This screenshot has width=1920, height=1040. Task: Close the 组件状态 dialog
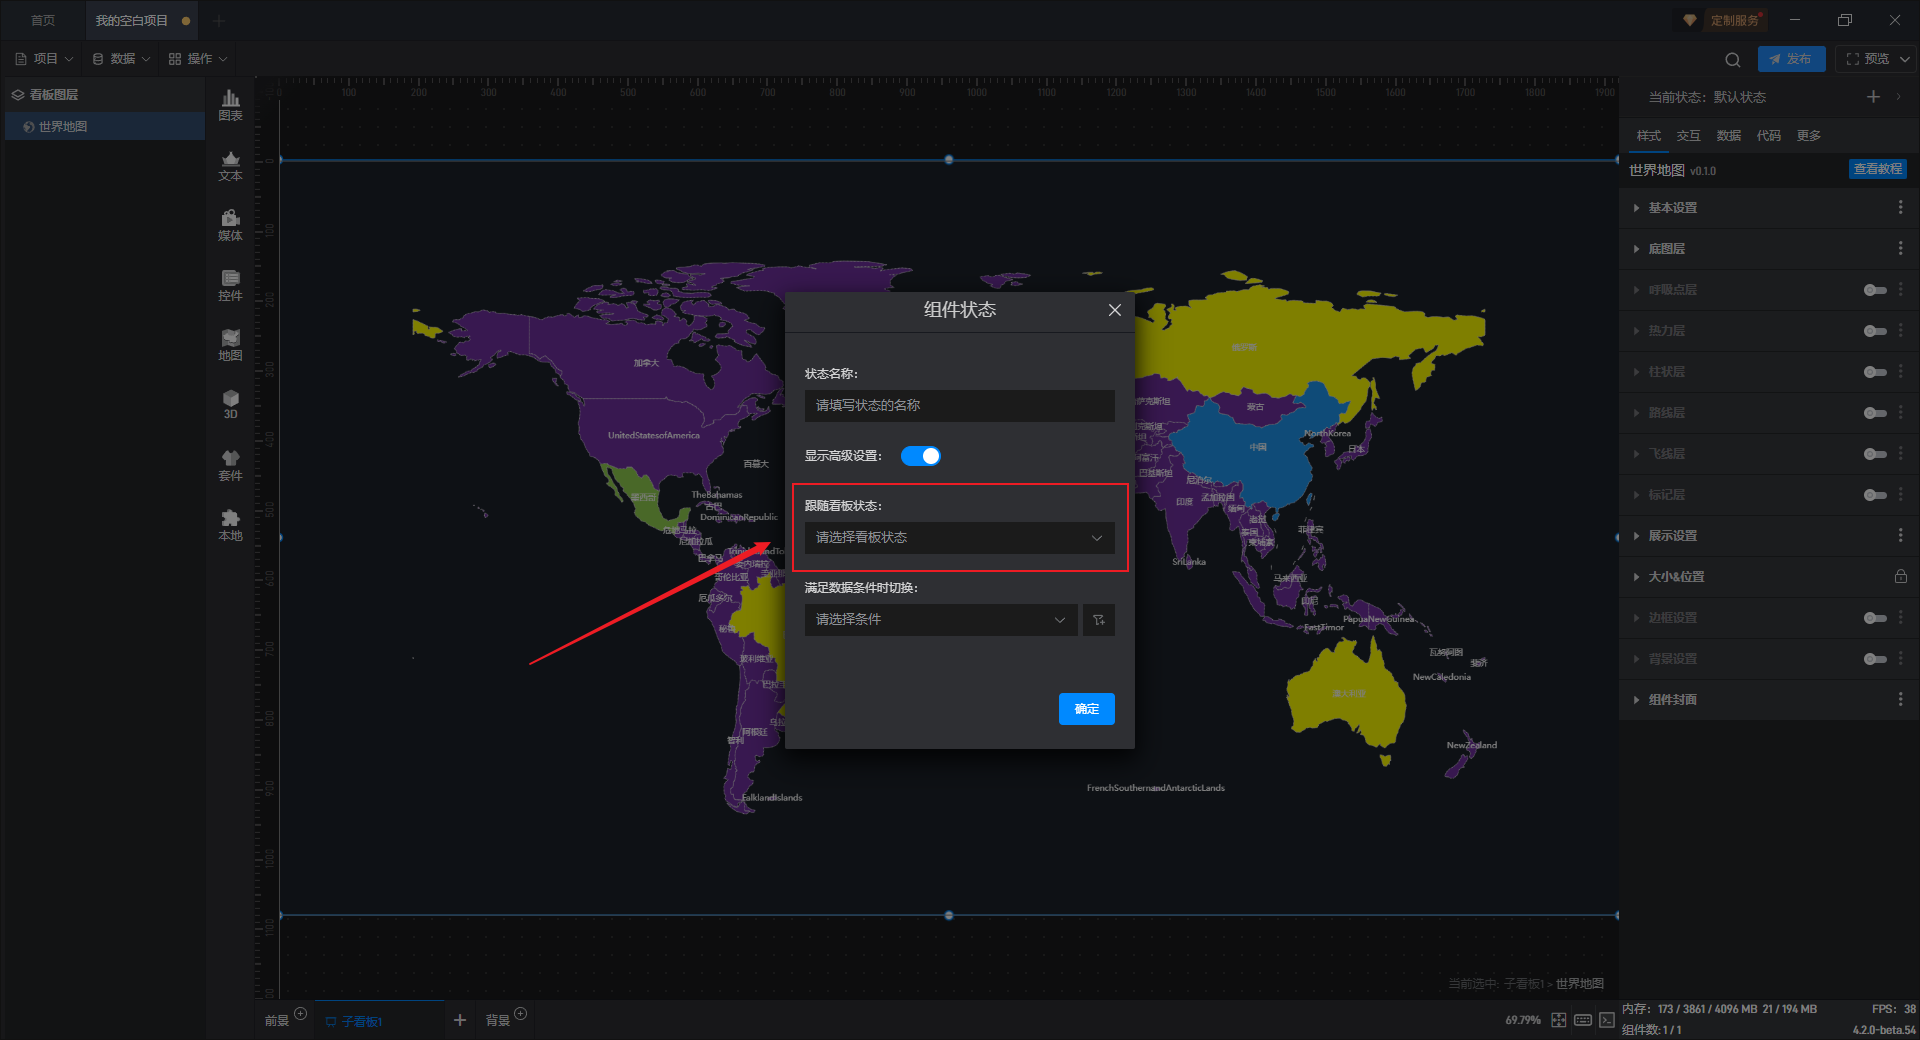click(x=1114, y=310)
